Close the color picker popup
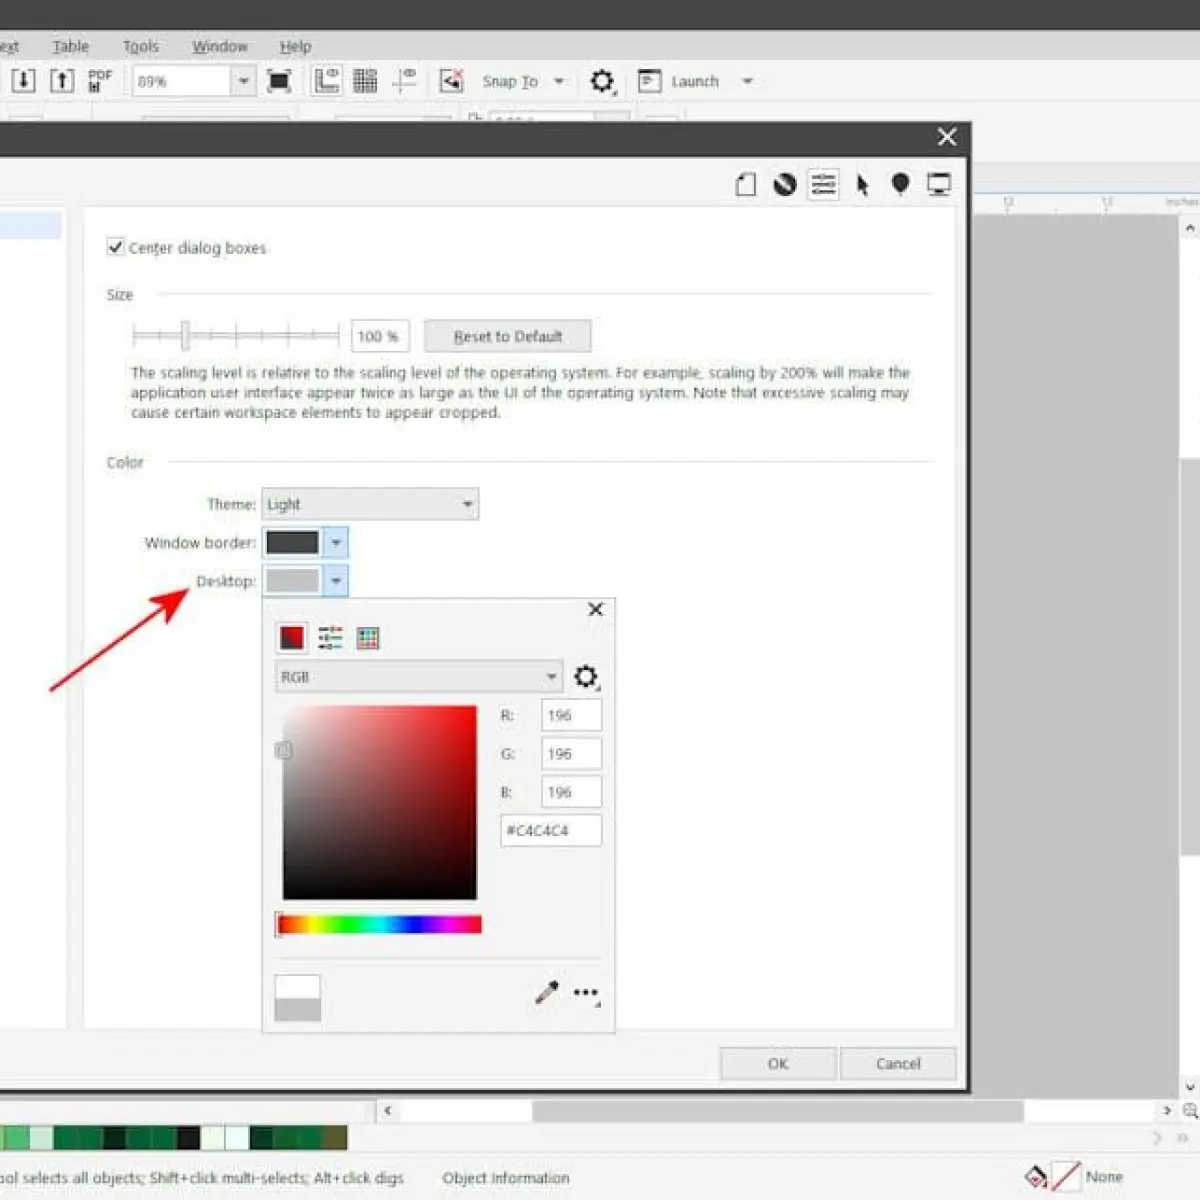The height and width of the screenshot is (1200, 1200). [595, 609]
